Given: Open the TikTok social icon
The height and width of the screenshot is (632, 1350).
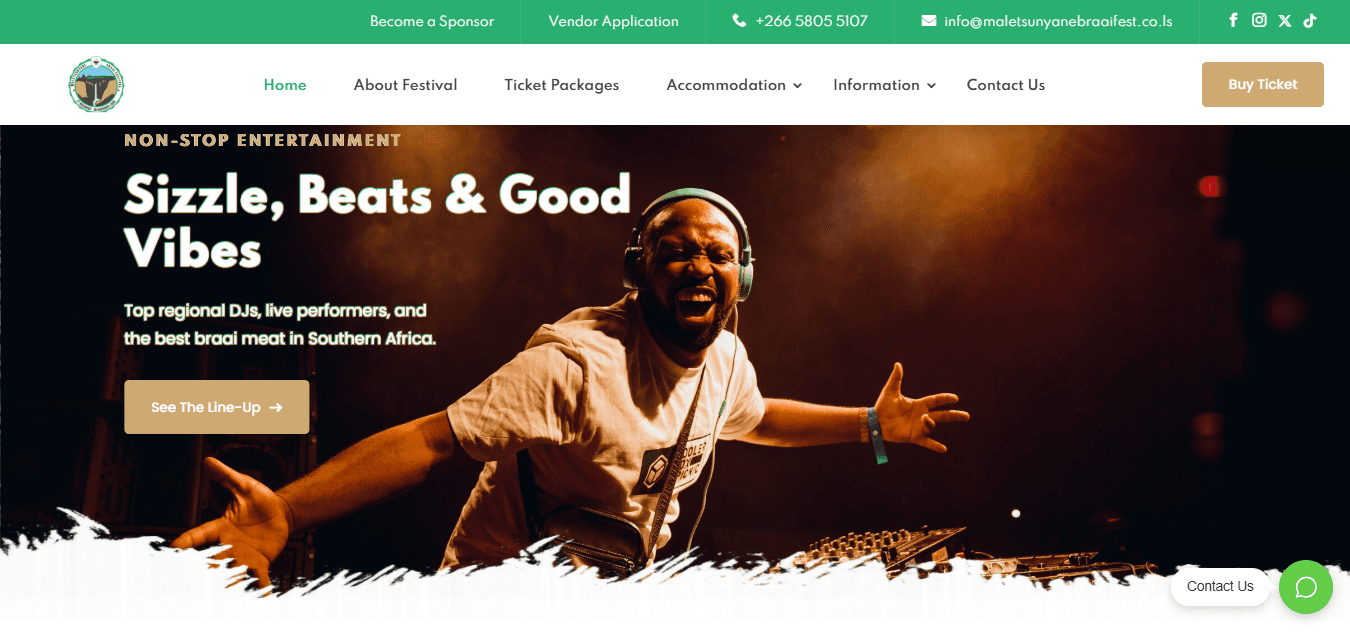Looking at the screenshot, I should point(1309,20).
